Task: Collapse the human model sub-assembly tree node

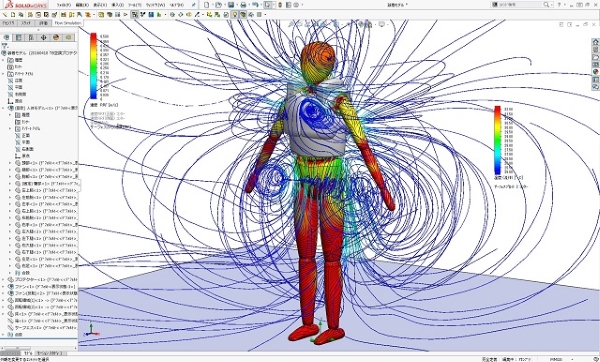Action: pos(3,108)
